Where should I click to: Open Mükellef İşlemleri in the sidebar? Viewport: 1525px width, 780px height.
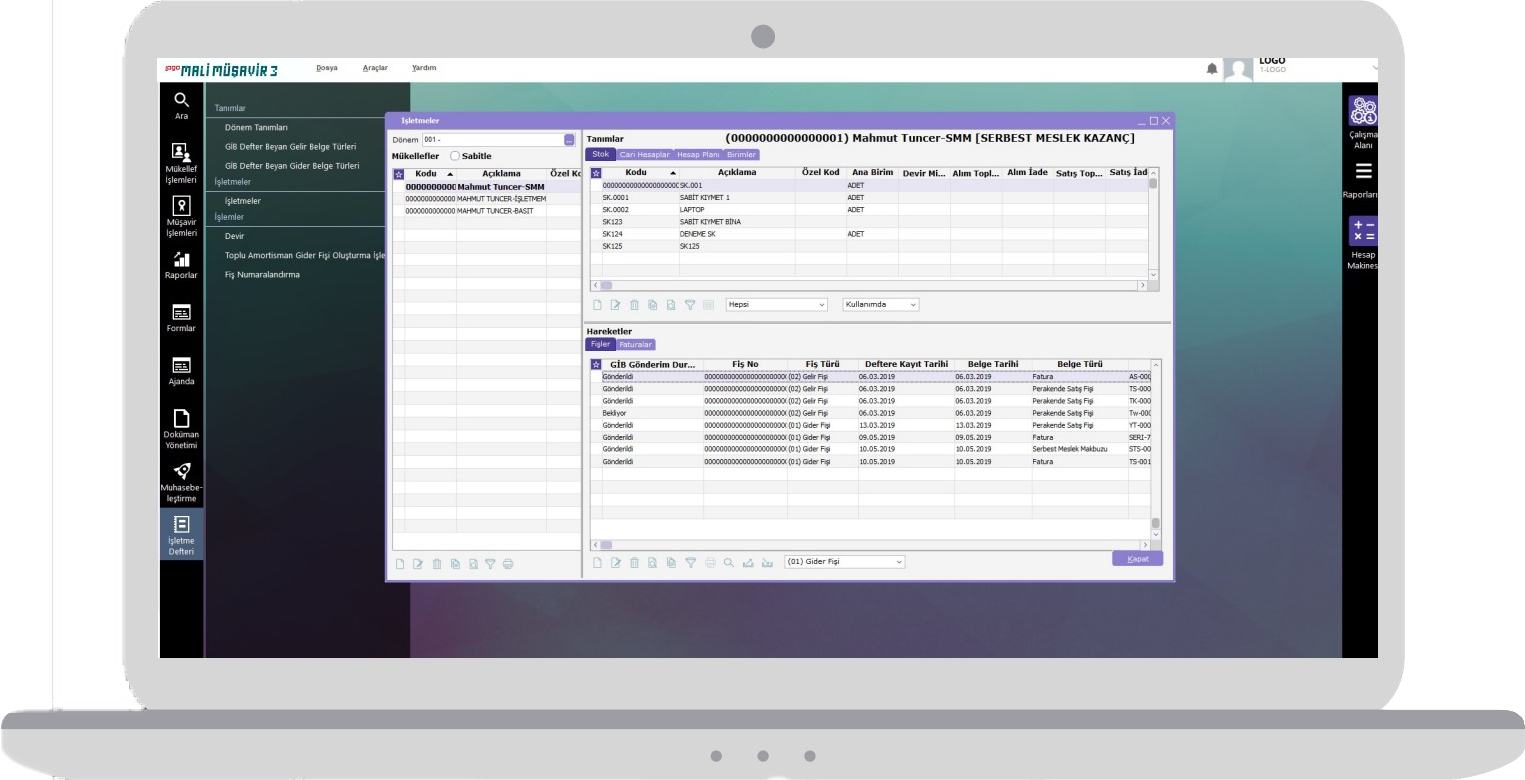181,162
